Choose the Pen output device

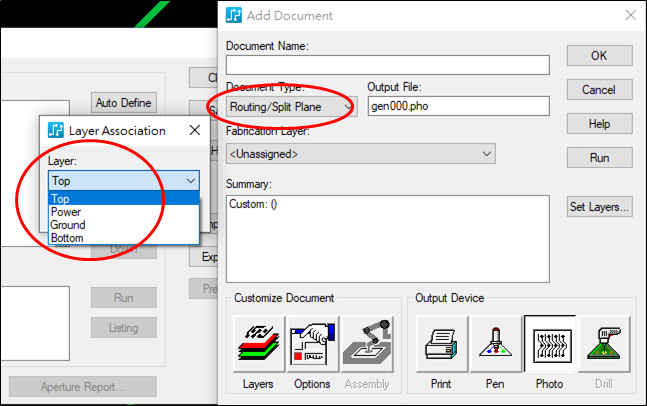pos(496,344)
